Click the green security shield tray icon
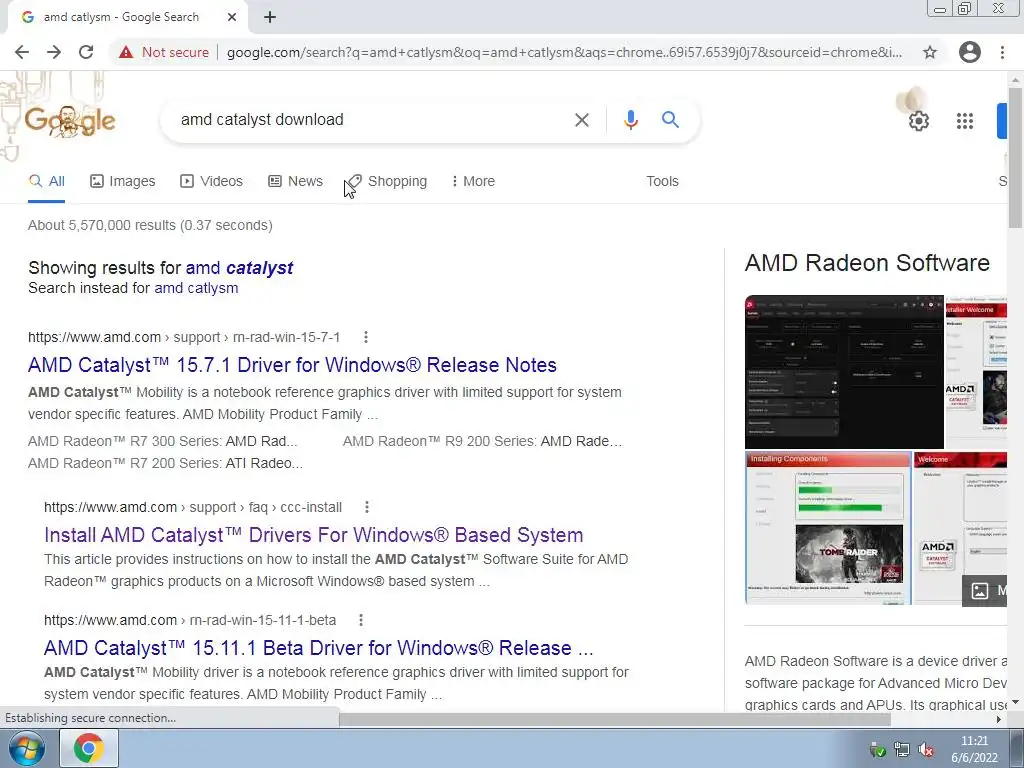The image size is (1024, 768). (878, 750)
